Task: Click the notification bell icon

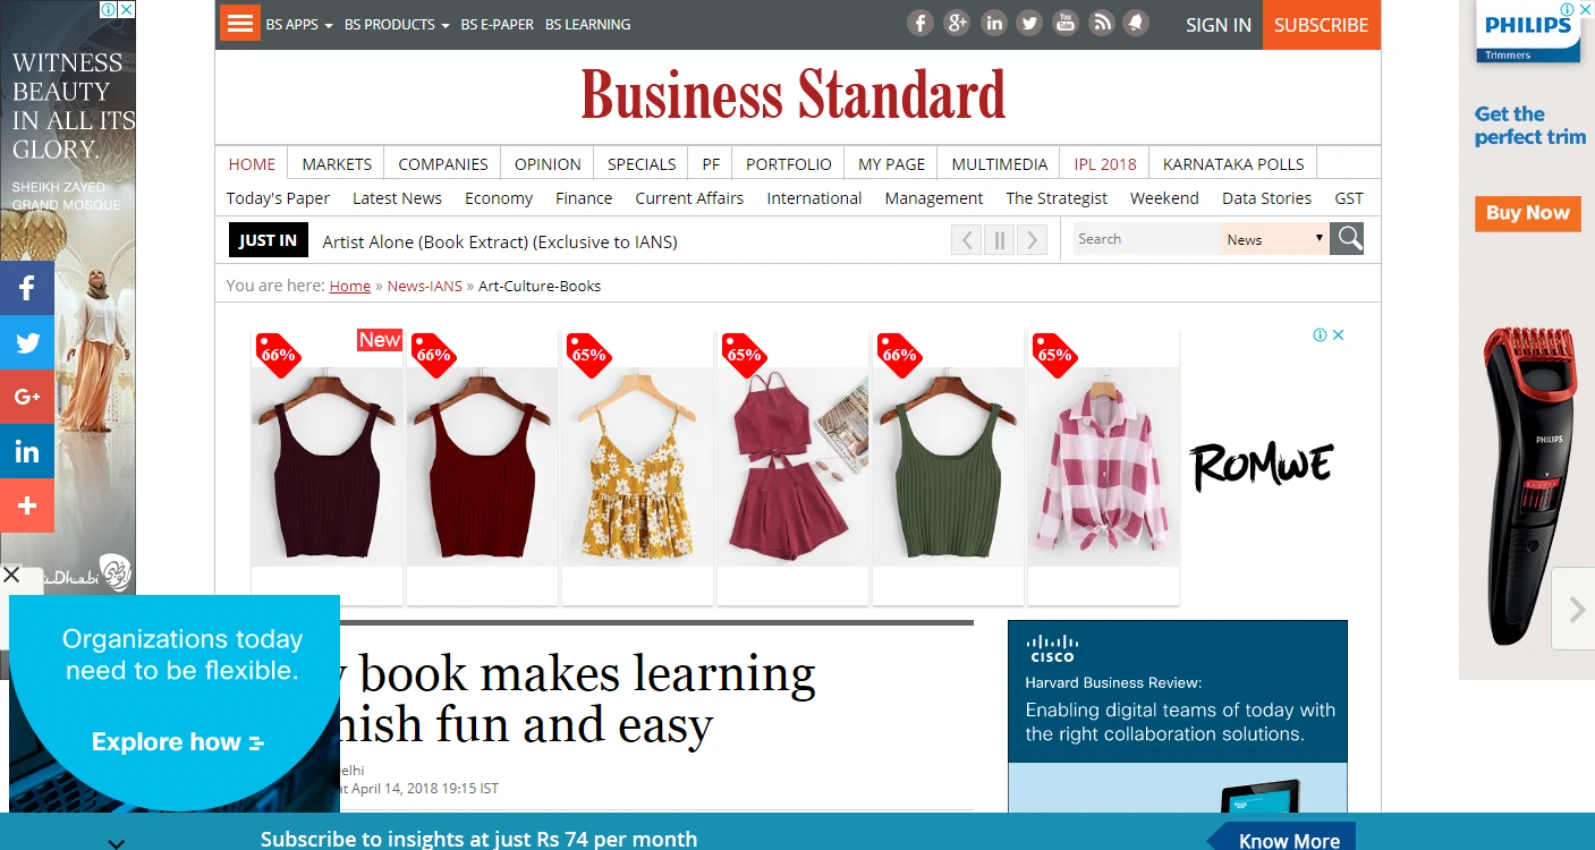Action: tap(1136, 23)
